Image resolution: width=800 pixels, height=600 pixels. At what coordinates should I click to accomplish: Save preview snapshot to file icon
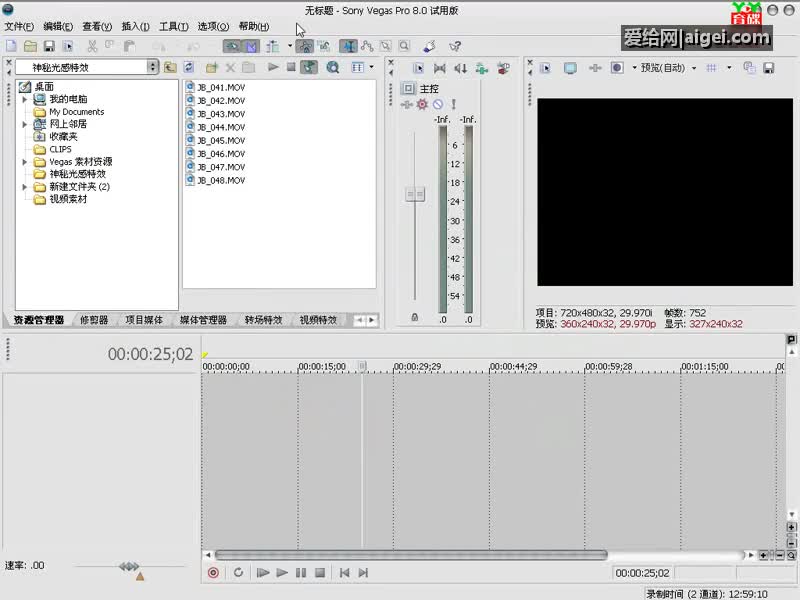pyautogui.click(x=768, y=68)
